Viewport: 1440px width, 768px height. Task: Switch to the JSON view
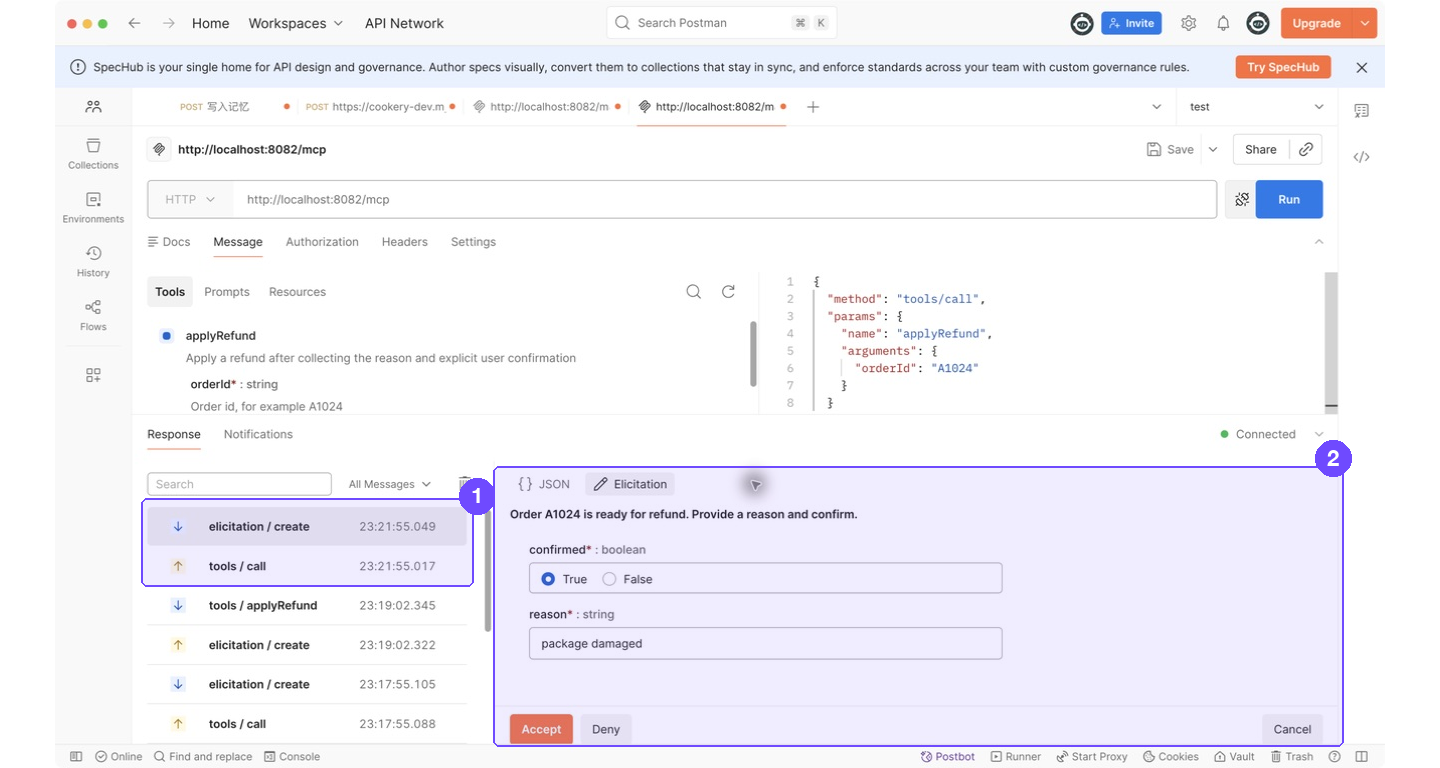pyautogui.click(x=543, y=484)
